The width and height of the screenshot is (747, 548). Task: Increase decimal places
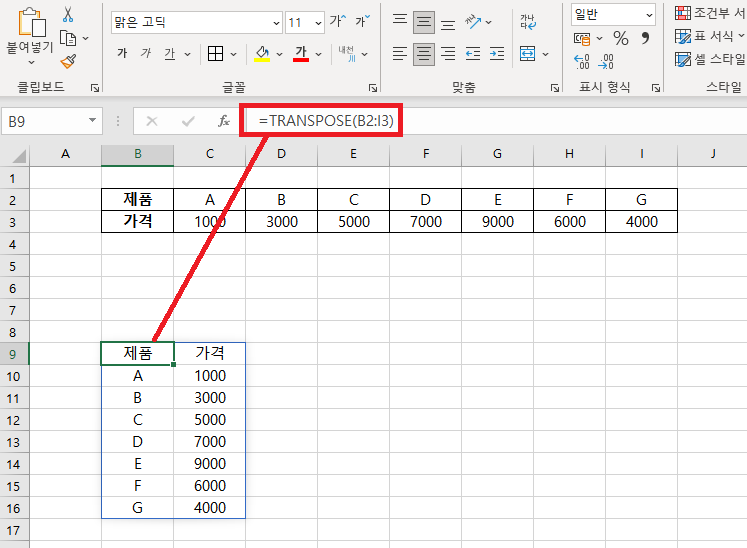[582, 61]
